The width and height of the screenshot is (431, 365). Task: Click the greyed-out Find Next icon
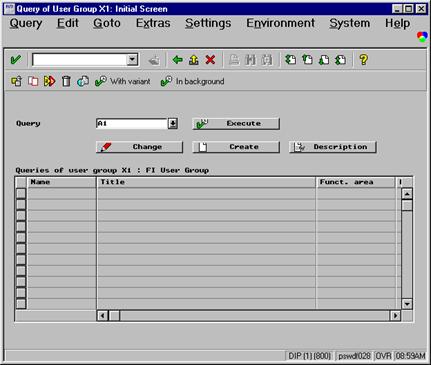point(267,60)
